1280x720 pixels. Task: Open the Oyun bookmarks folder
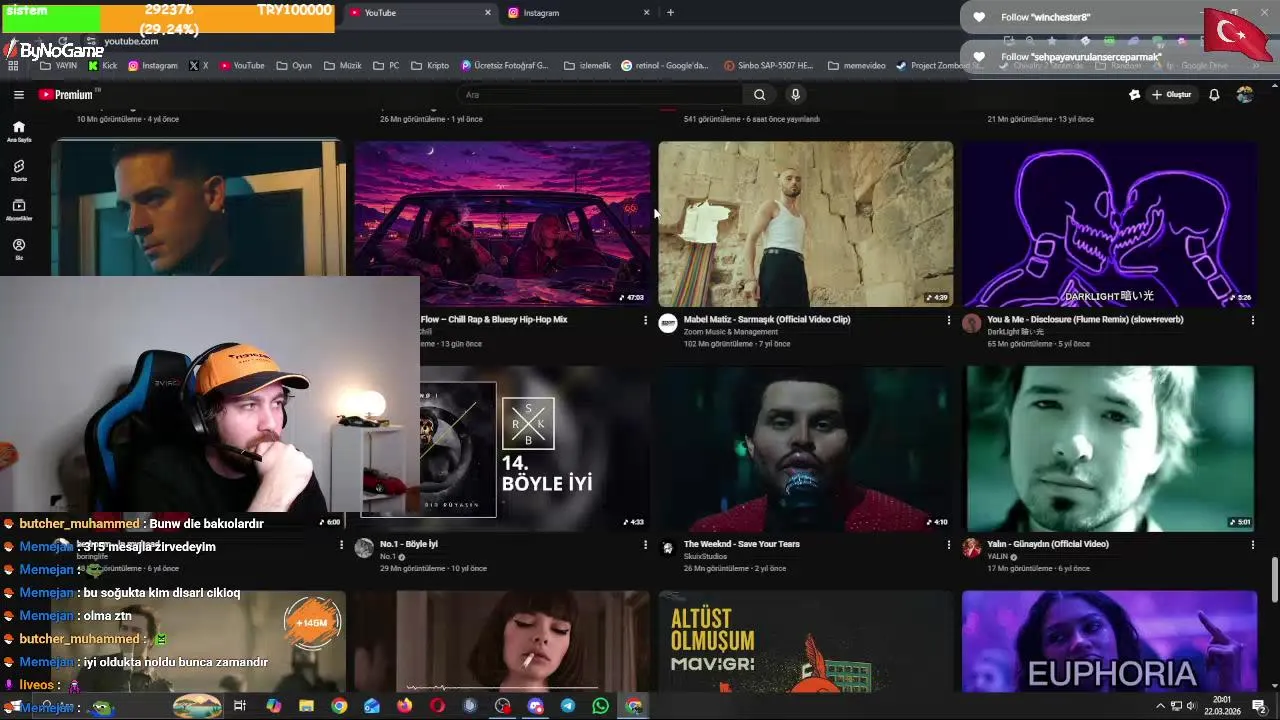pos(294,66)
